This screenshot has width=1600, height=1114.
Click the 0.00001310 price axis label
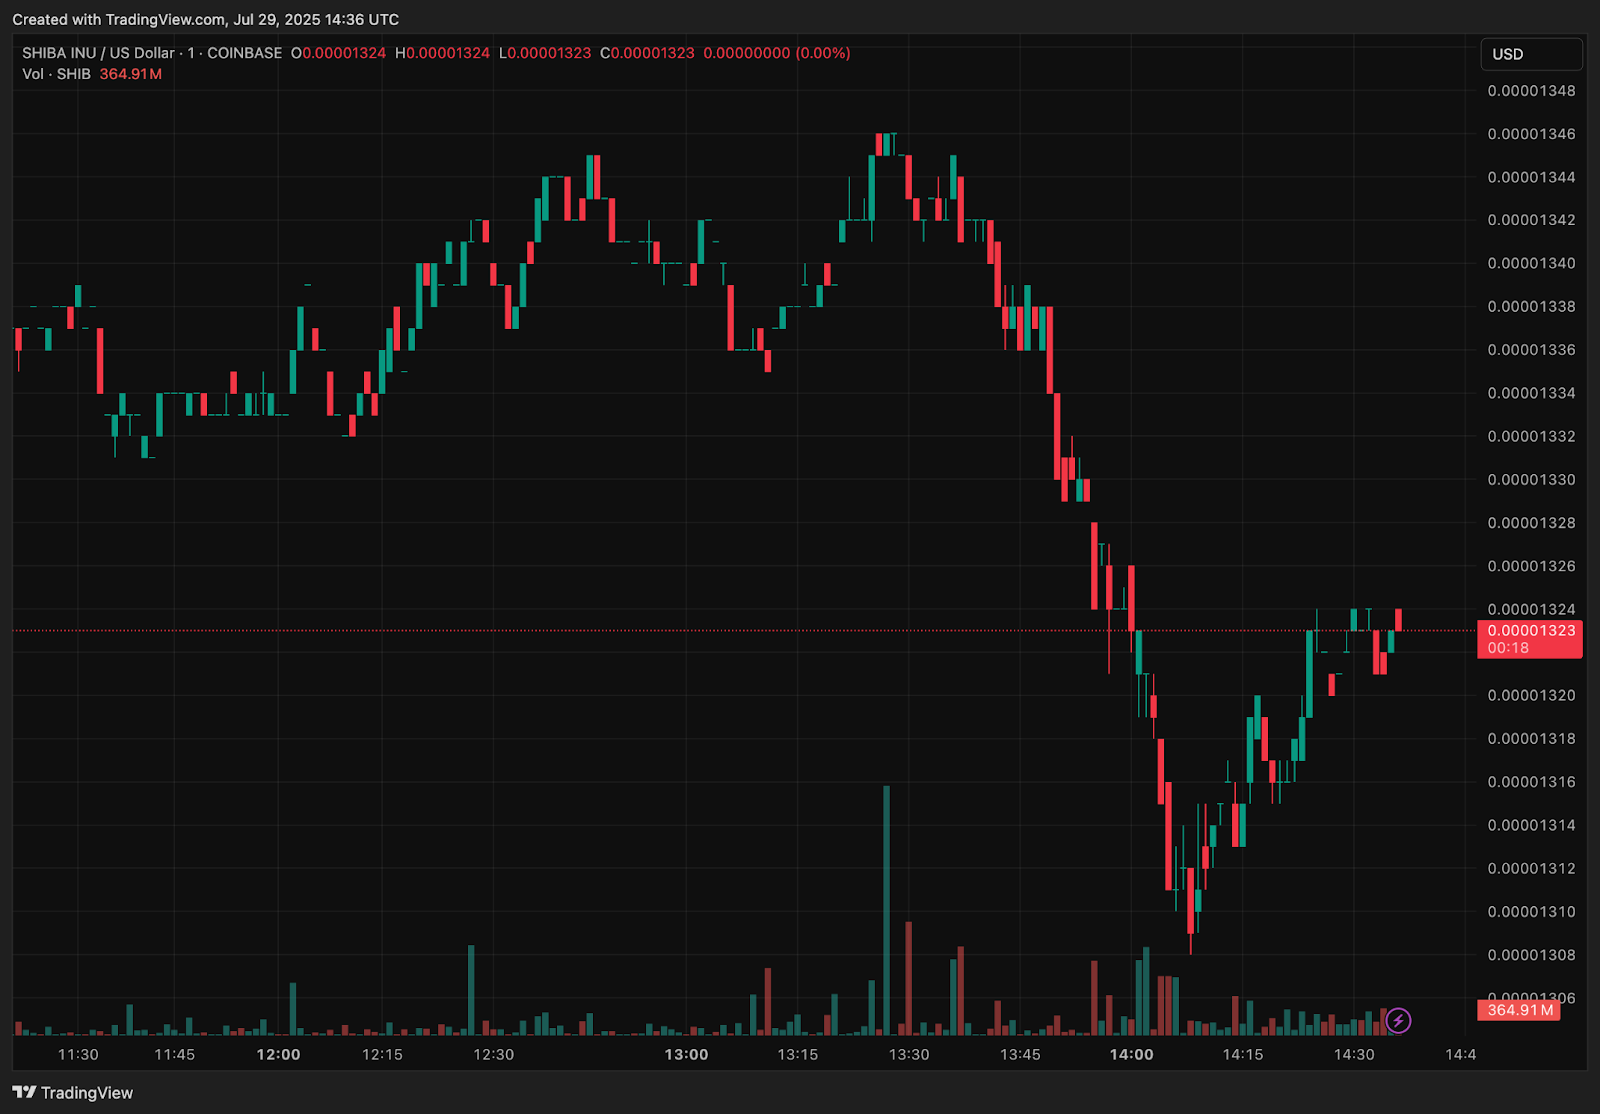tap(1531, 911)
